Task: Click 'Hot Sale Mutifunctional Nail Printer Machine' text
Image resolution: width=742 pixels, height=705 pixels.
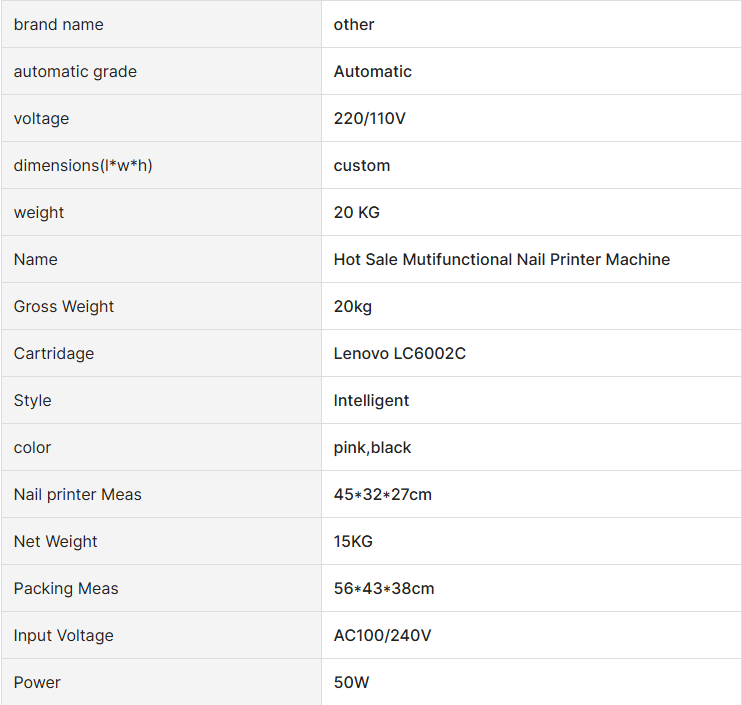Action: point(502,259)
